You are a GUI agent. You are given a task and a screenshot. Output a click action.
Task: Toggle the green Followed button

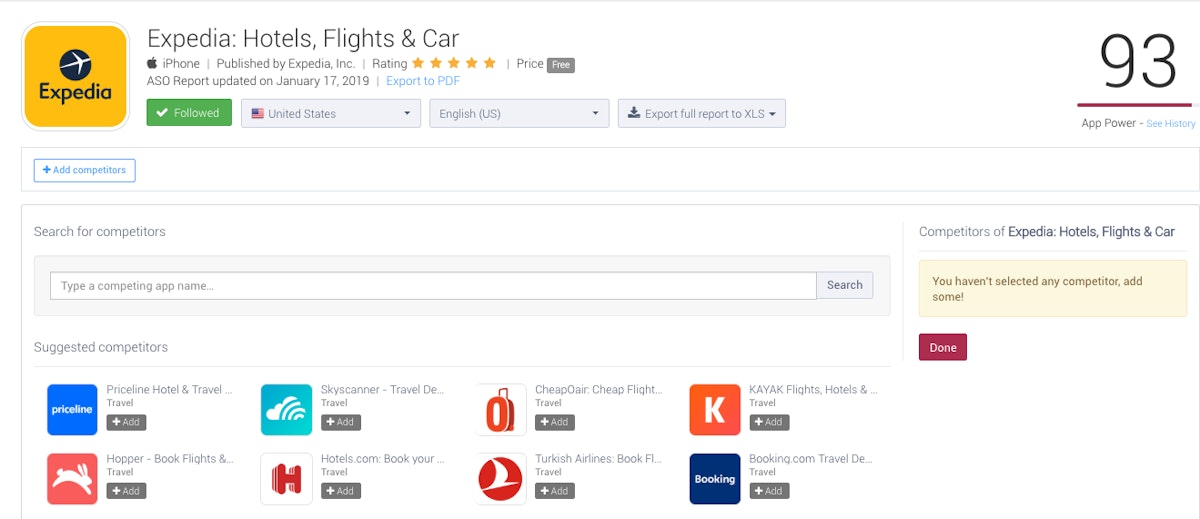189,113
